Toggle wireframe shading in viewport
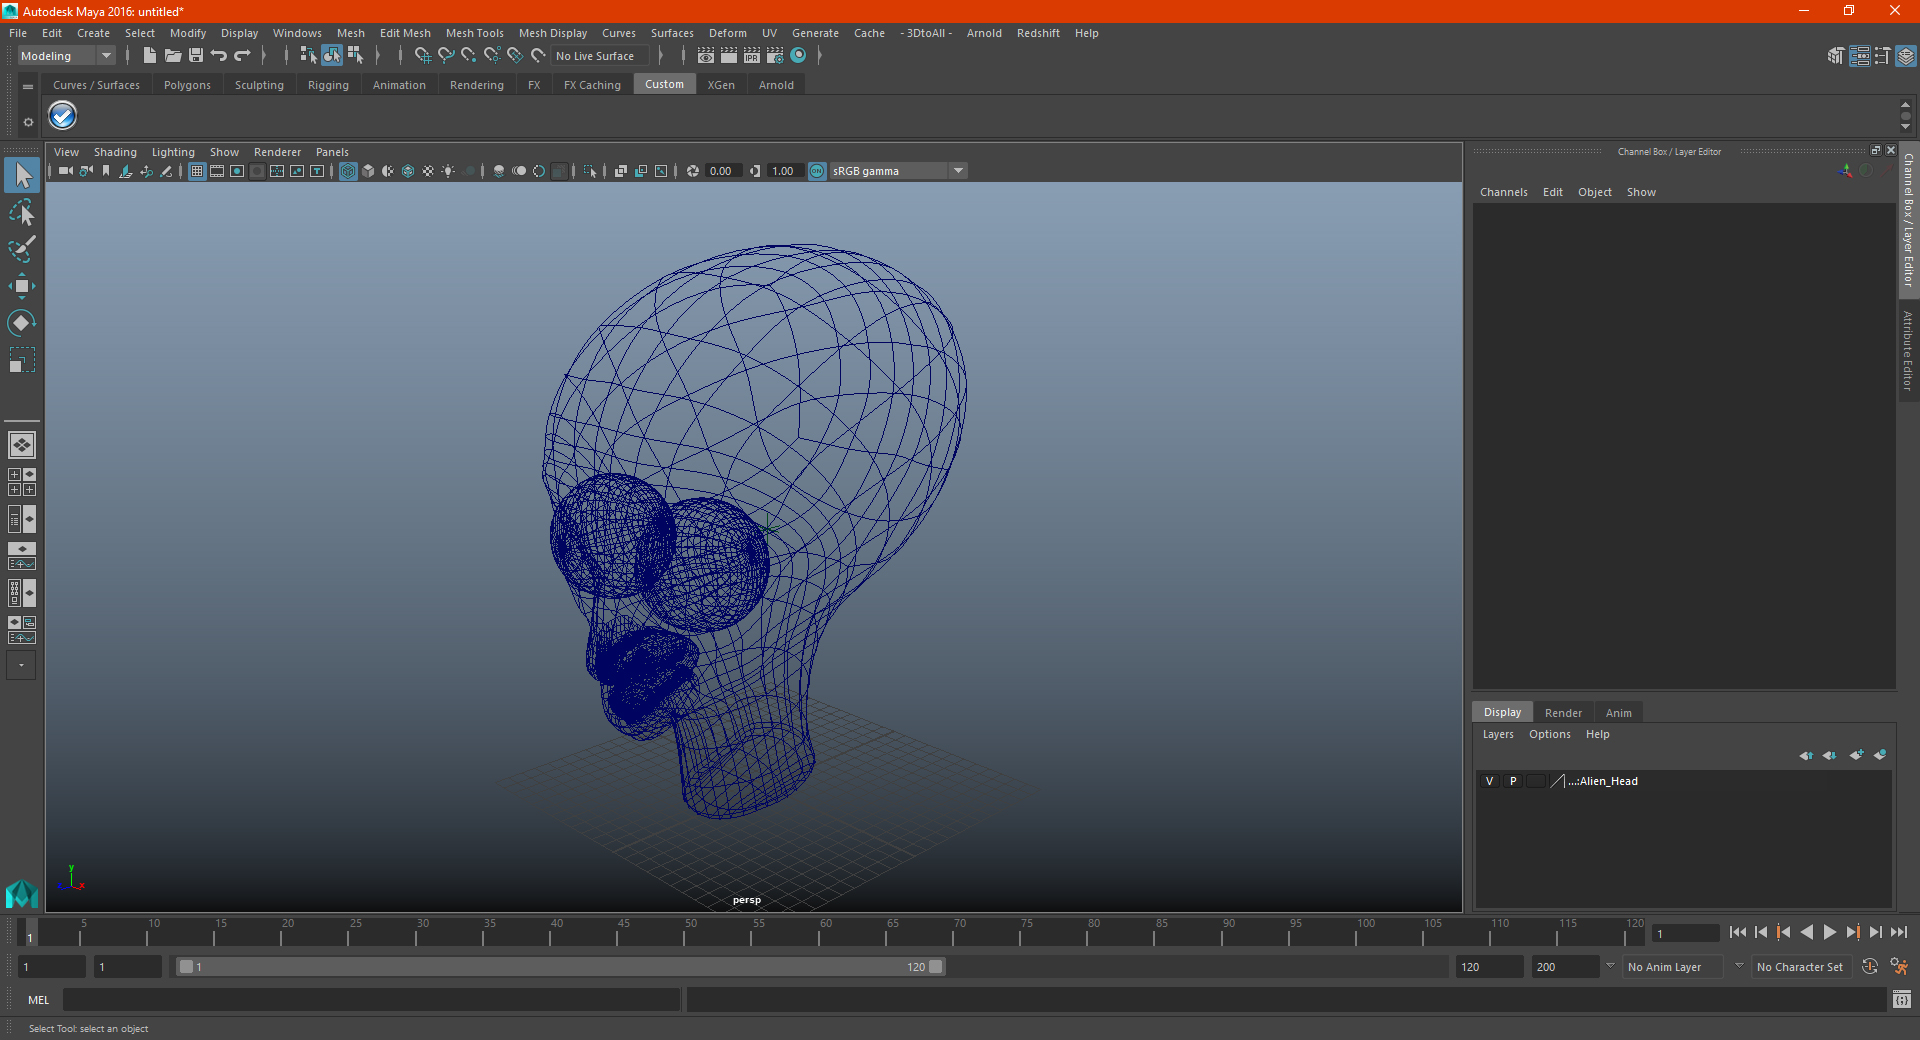This screenshot has width=1920, height=1040. (x=348, y=171)
